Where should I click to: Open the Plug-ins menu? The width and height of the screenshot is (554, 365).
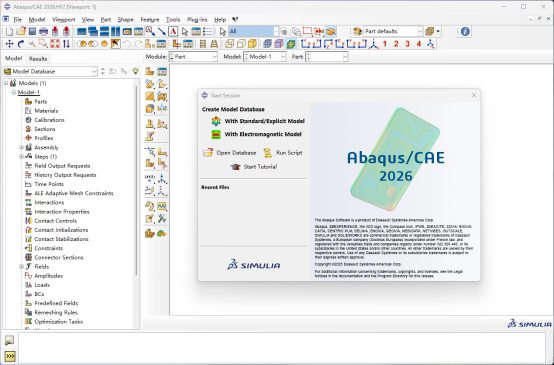click(197, 19)
